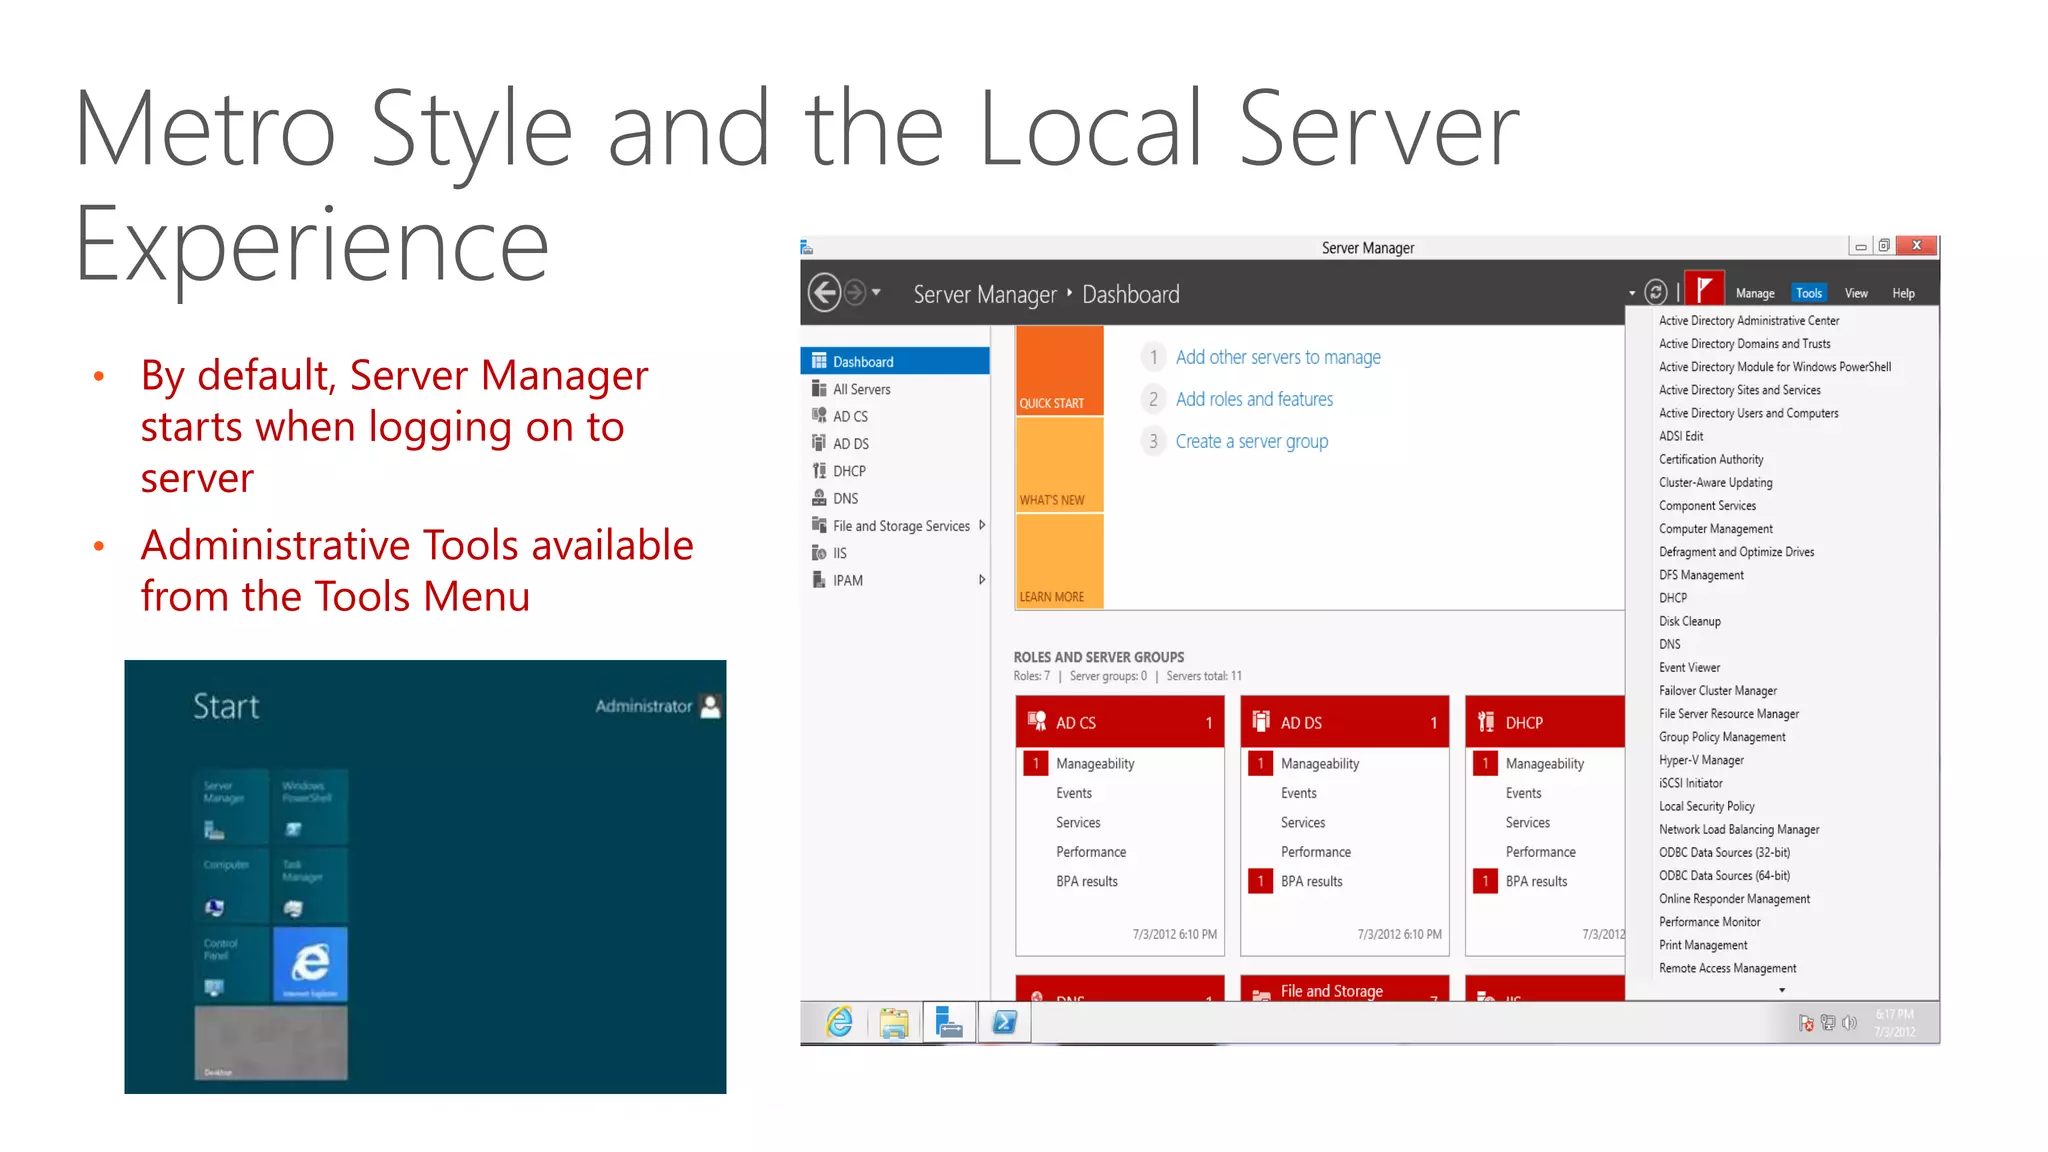Screen dimensions: 2048x1152
Task: Click the AD DS tile header
Action: (1345, 722)
